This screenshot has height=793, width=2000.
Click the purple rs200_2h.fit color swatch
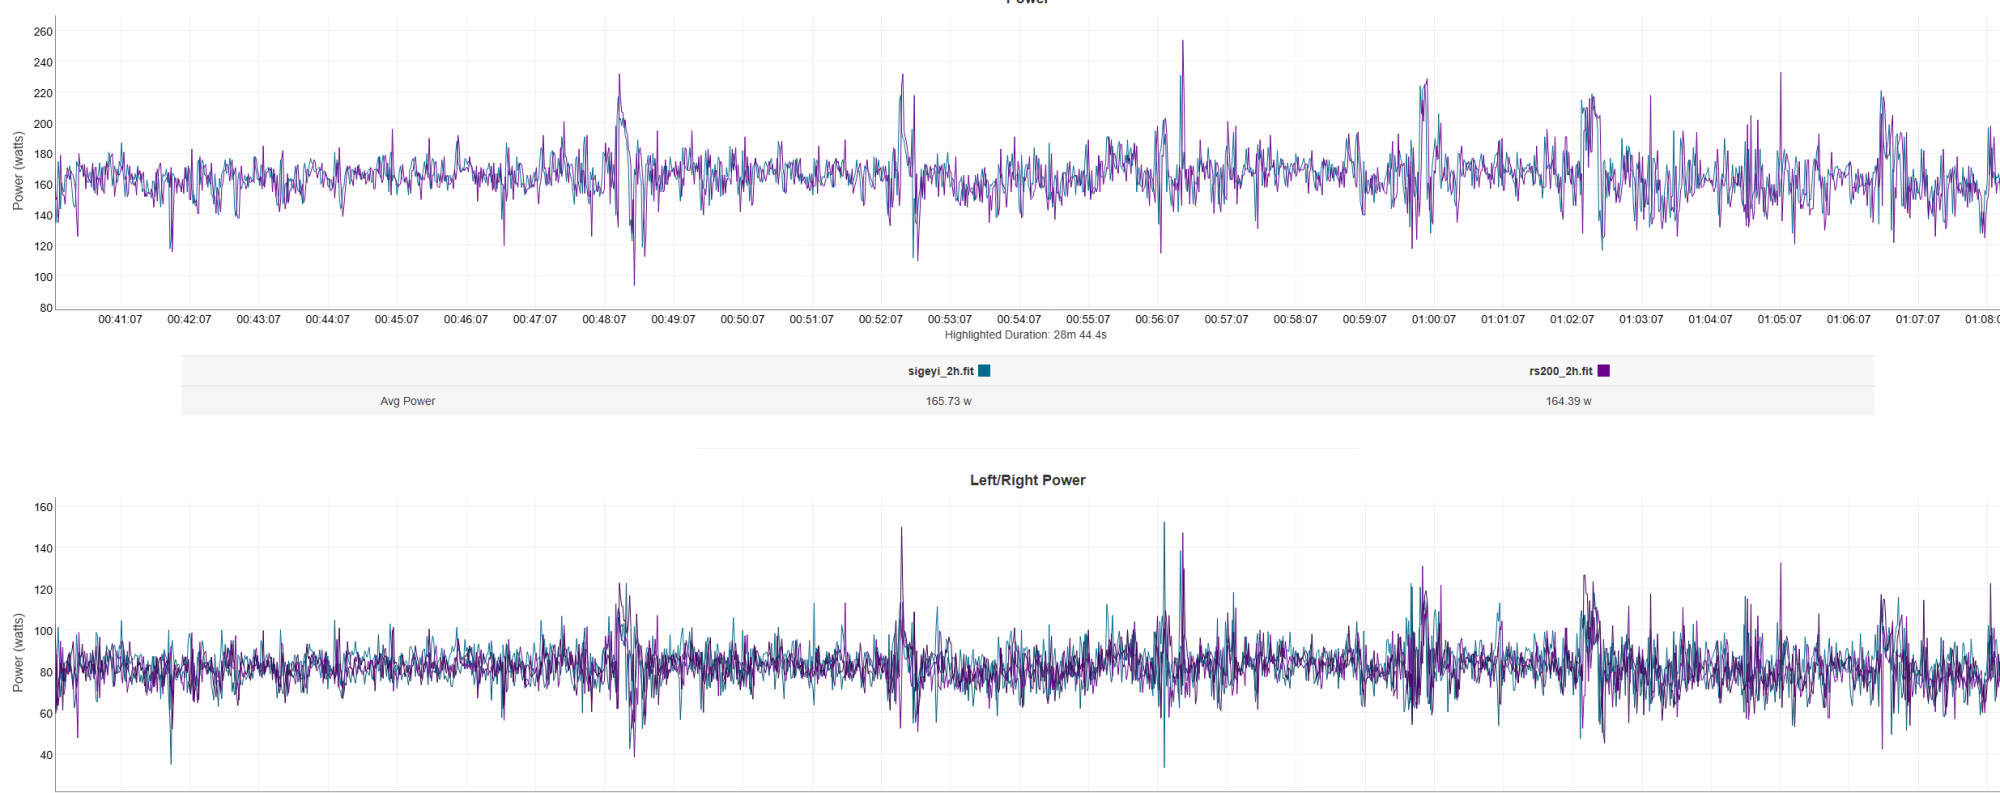1604,371
